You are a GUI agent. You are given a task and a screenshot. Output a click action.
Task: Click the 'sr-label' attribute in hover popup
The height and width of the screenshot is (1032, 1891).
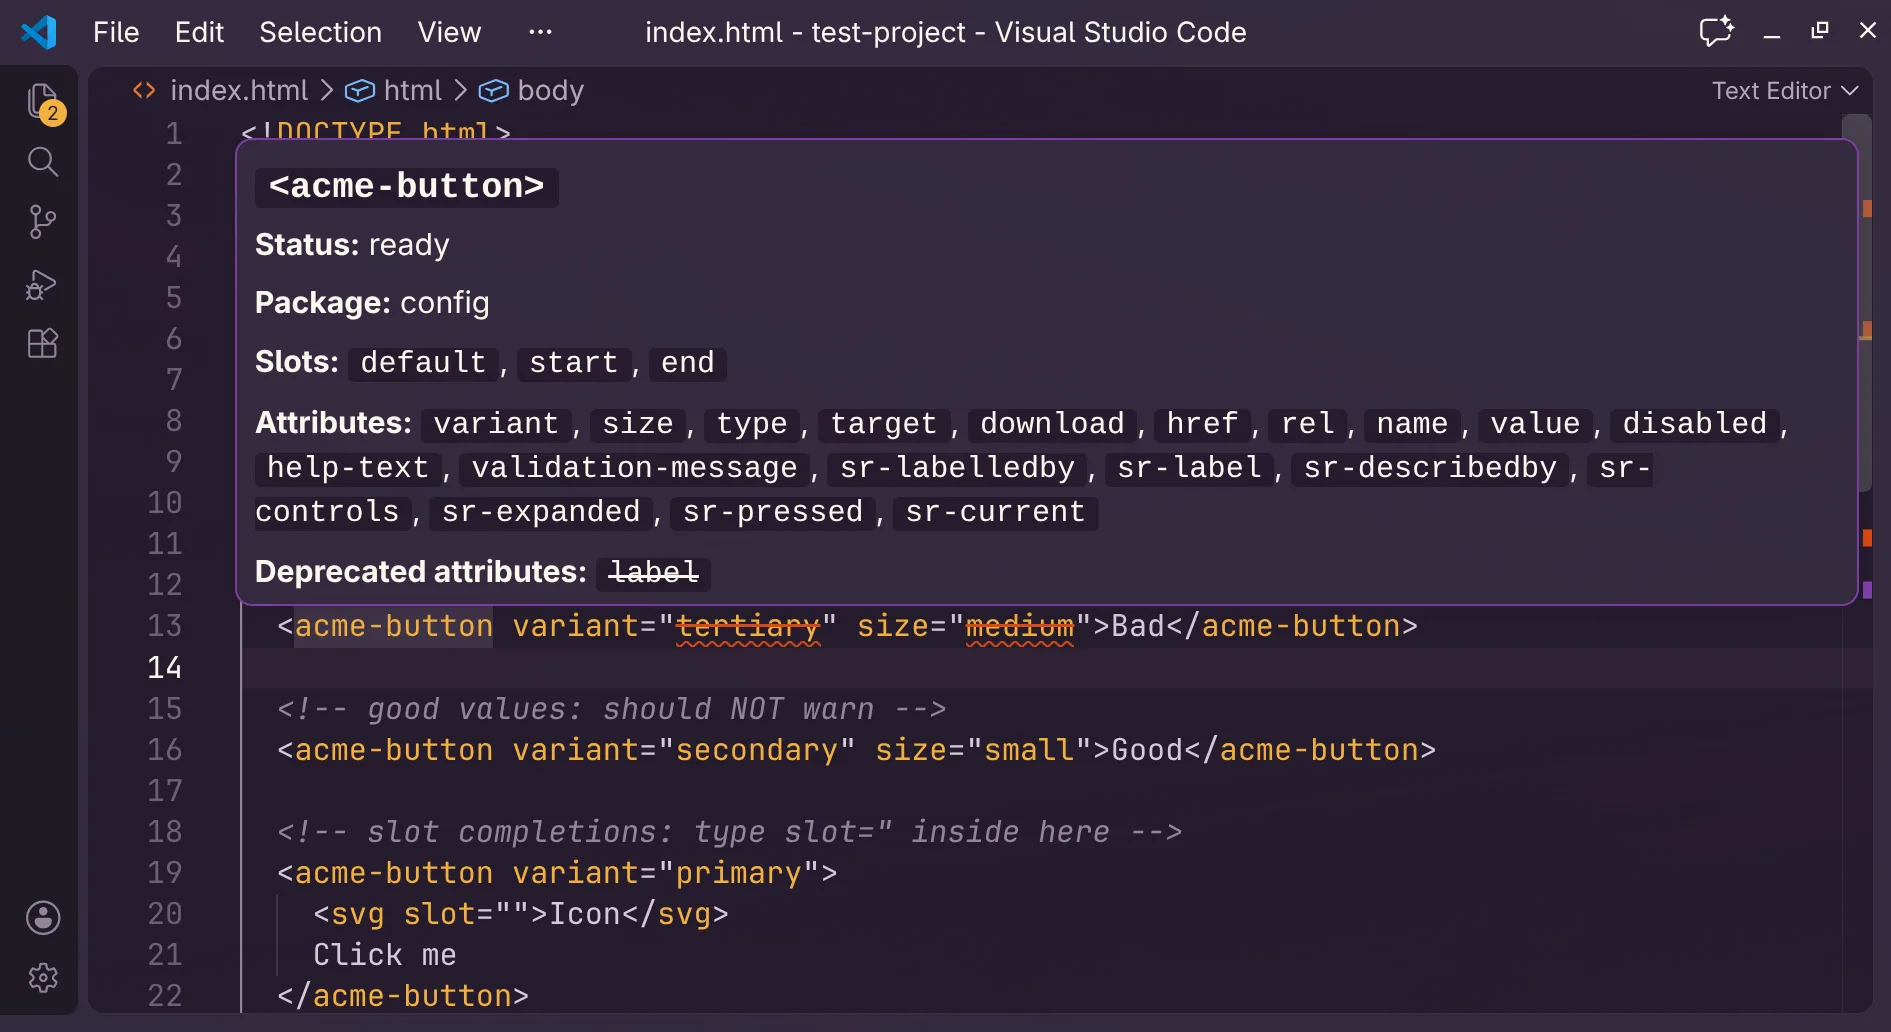(x=1190, y=468)
